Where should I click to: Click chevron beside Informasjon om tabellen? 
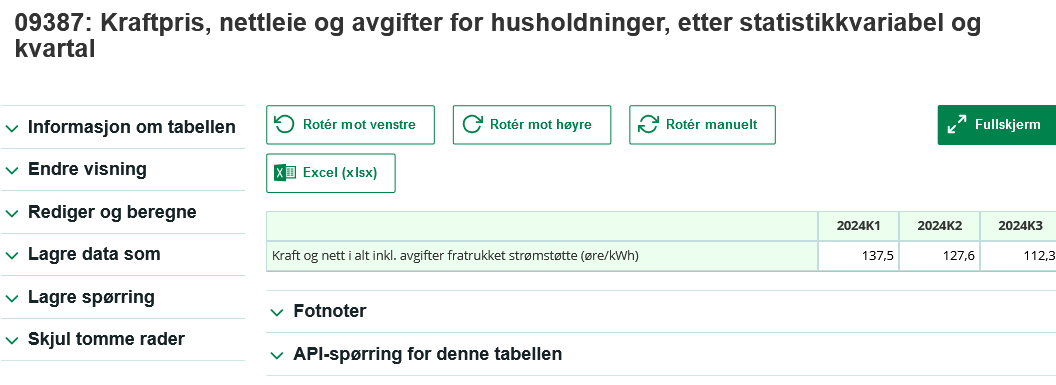(11, 128)
